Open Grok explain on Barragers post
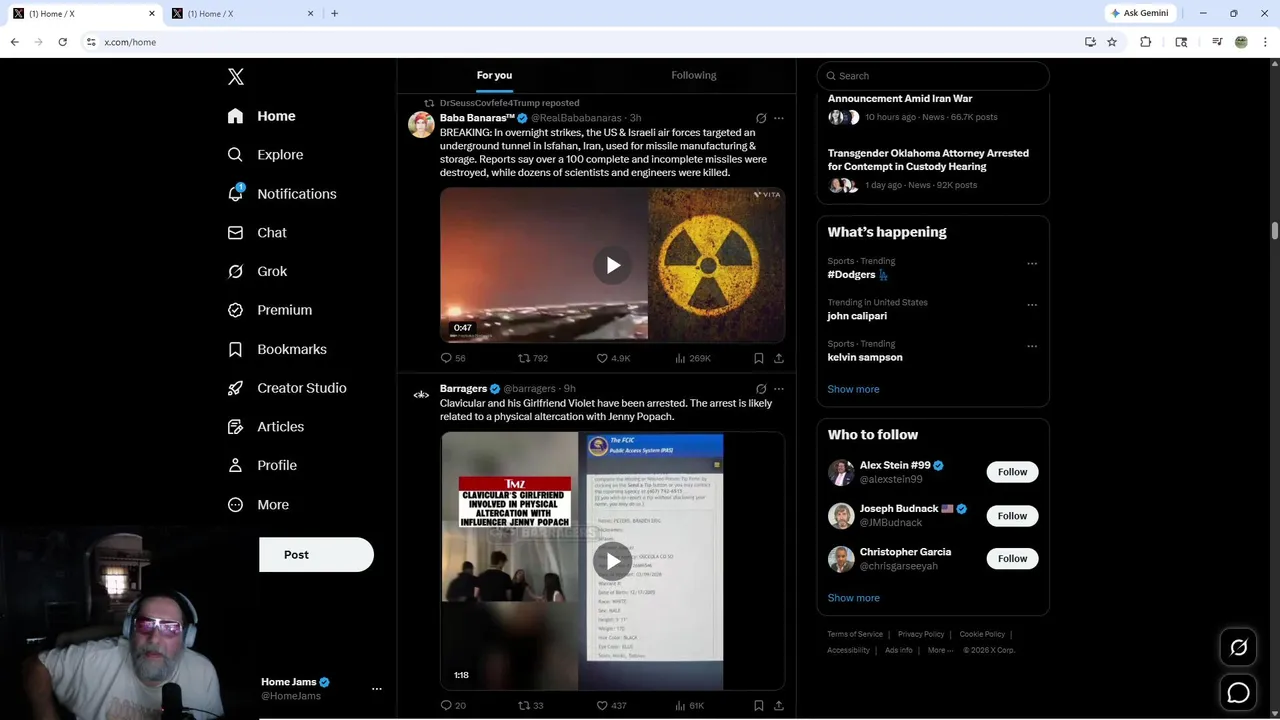 (x=761, y=389)
